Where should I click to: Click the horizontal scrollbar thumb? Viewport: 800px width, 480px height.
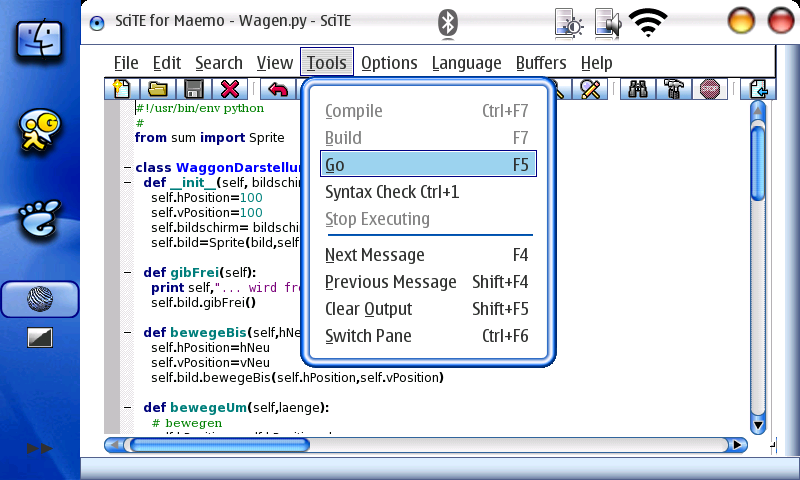point(220,445)
